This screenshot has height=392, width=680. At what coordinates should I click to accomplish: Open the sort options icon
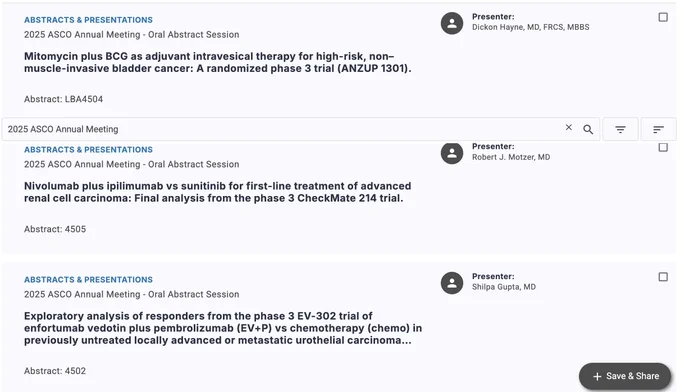pos(658,129)
